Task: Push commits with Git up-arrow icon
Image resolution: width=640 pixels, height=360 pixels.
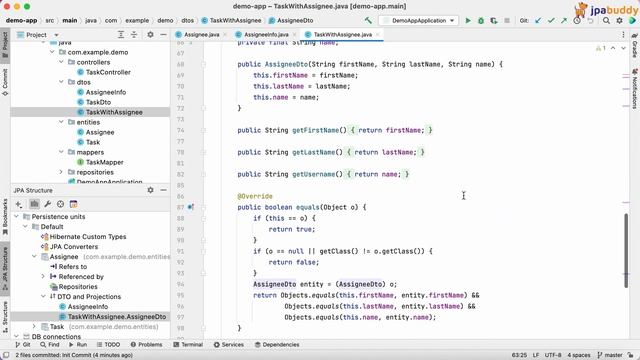Action: tap(564, 20)
